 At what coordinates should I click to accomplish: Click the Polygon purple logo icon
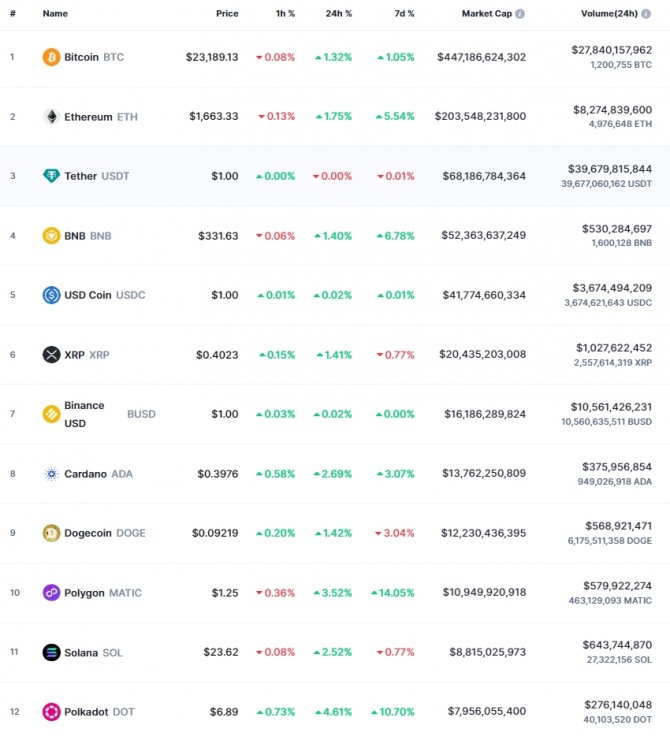(51, 593)
